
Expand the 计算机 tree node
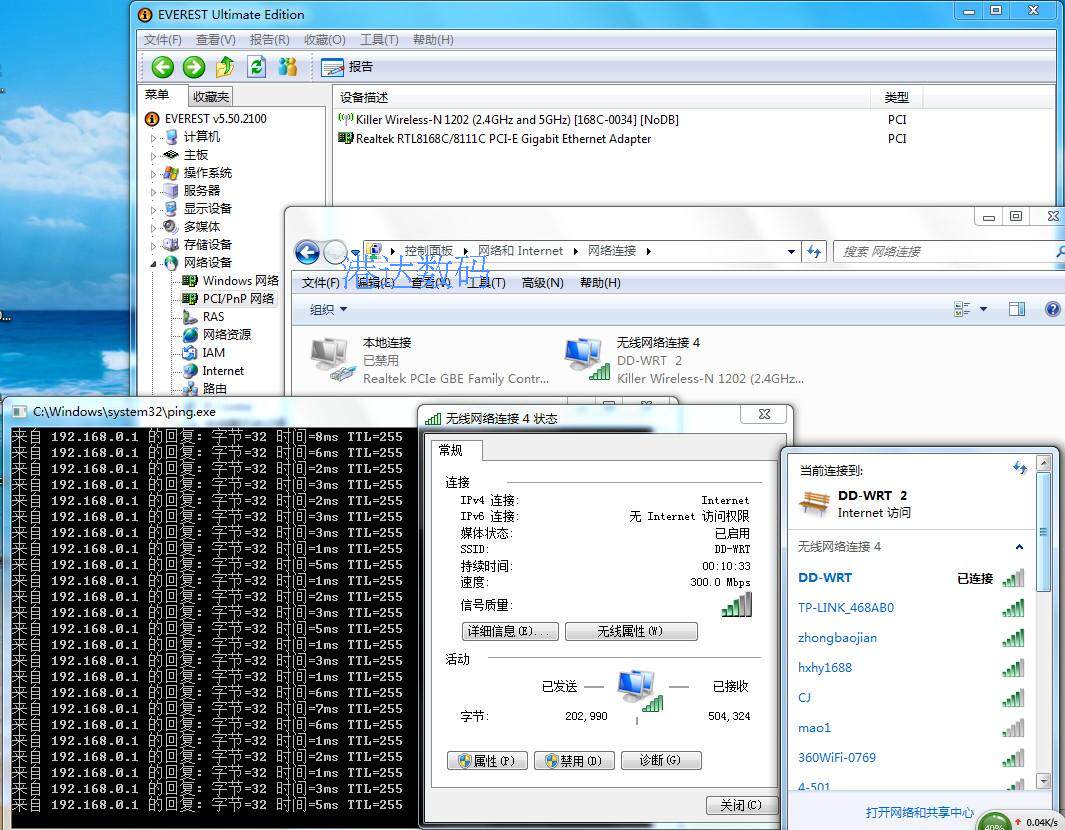pyautogui.click(x=154, y=137)
